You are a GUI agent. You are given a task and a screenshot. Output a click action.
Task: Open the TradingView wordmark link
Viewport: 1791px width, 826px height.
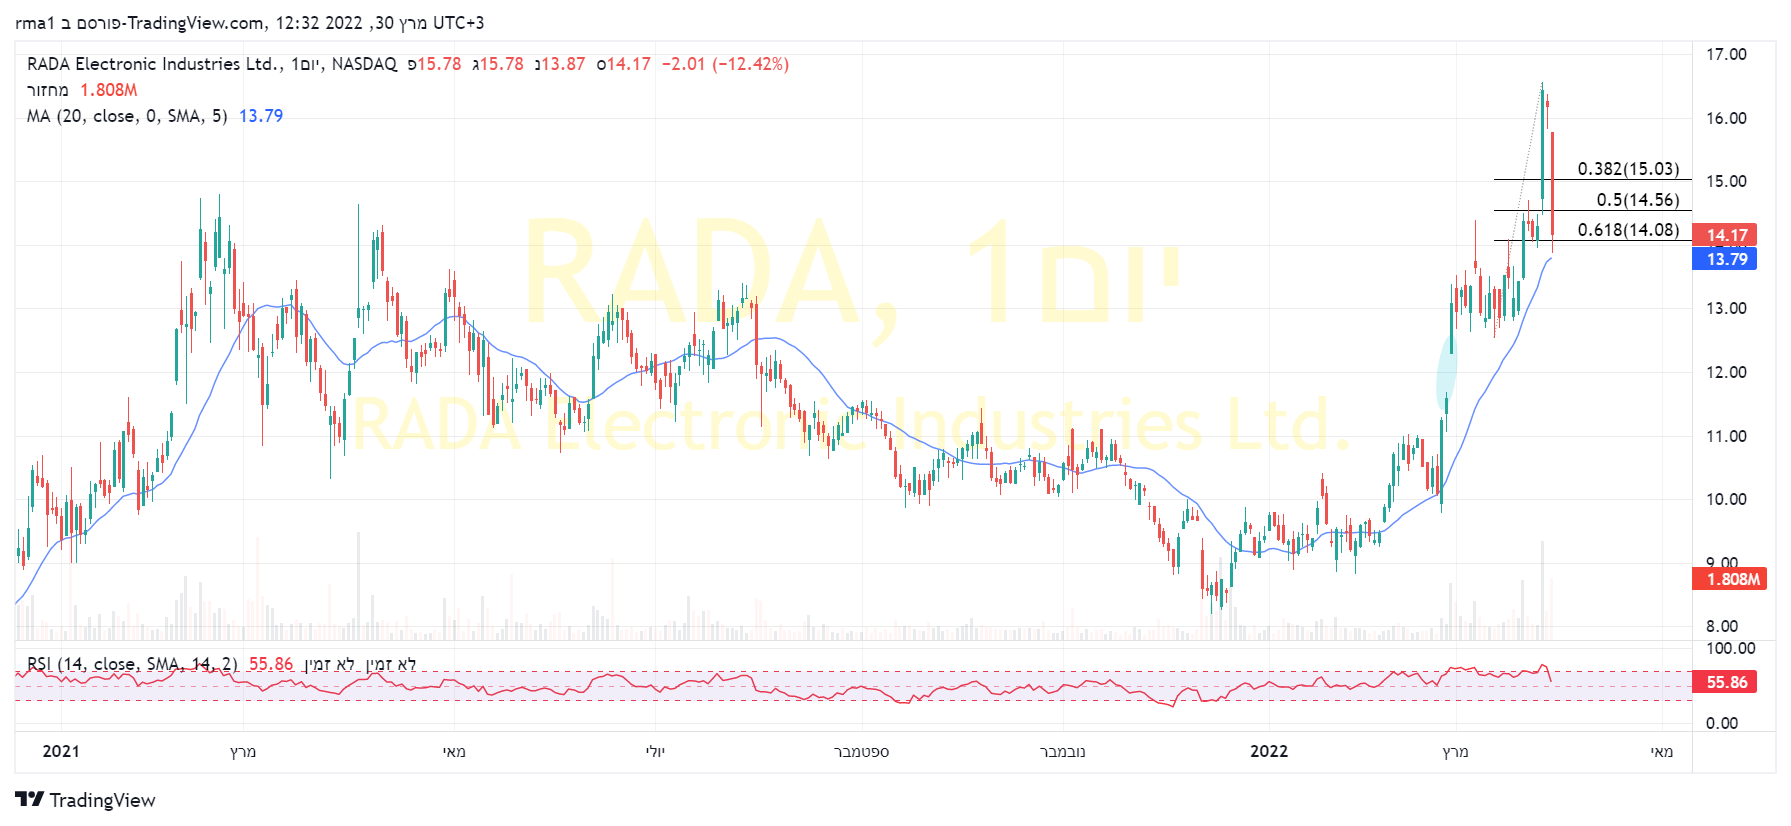(102, 800)
